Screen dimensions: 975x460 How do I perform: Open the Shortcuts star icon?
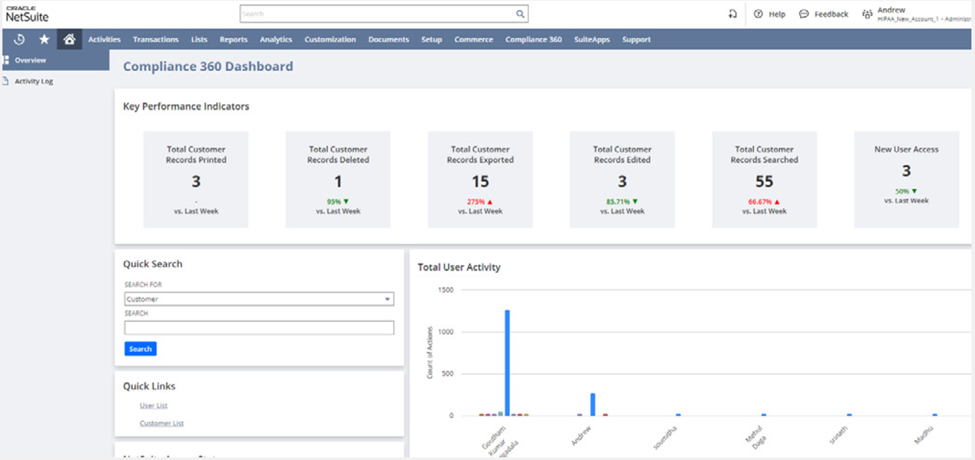point(44,39)
